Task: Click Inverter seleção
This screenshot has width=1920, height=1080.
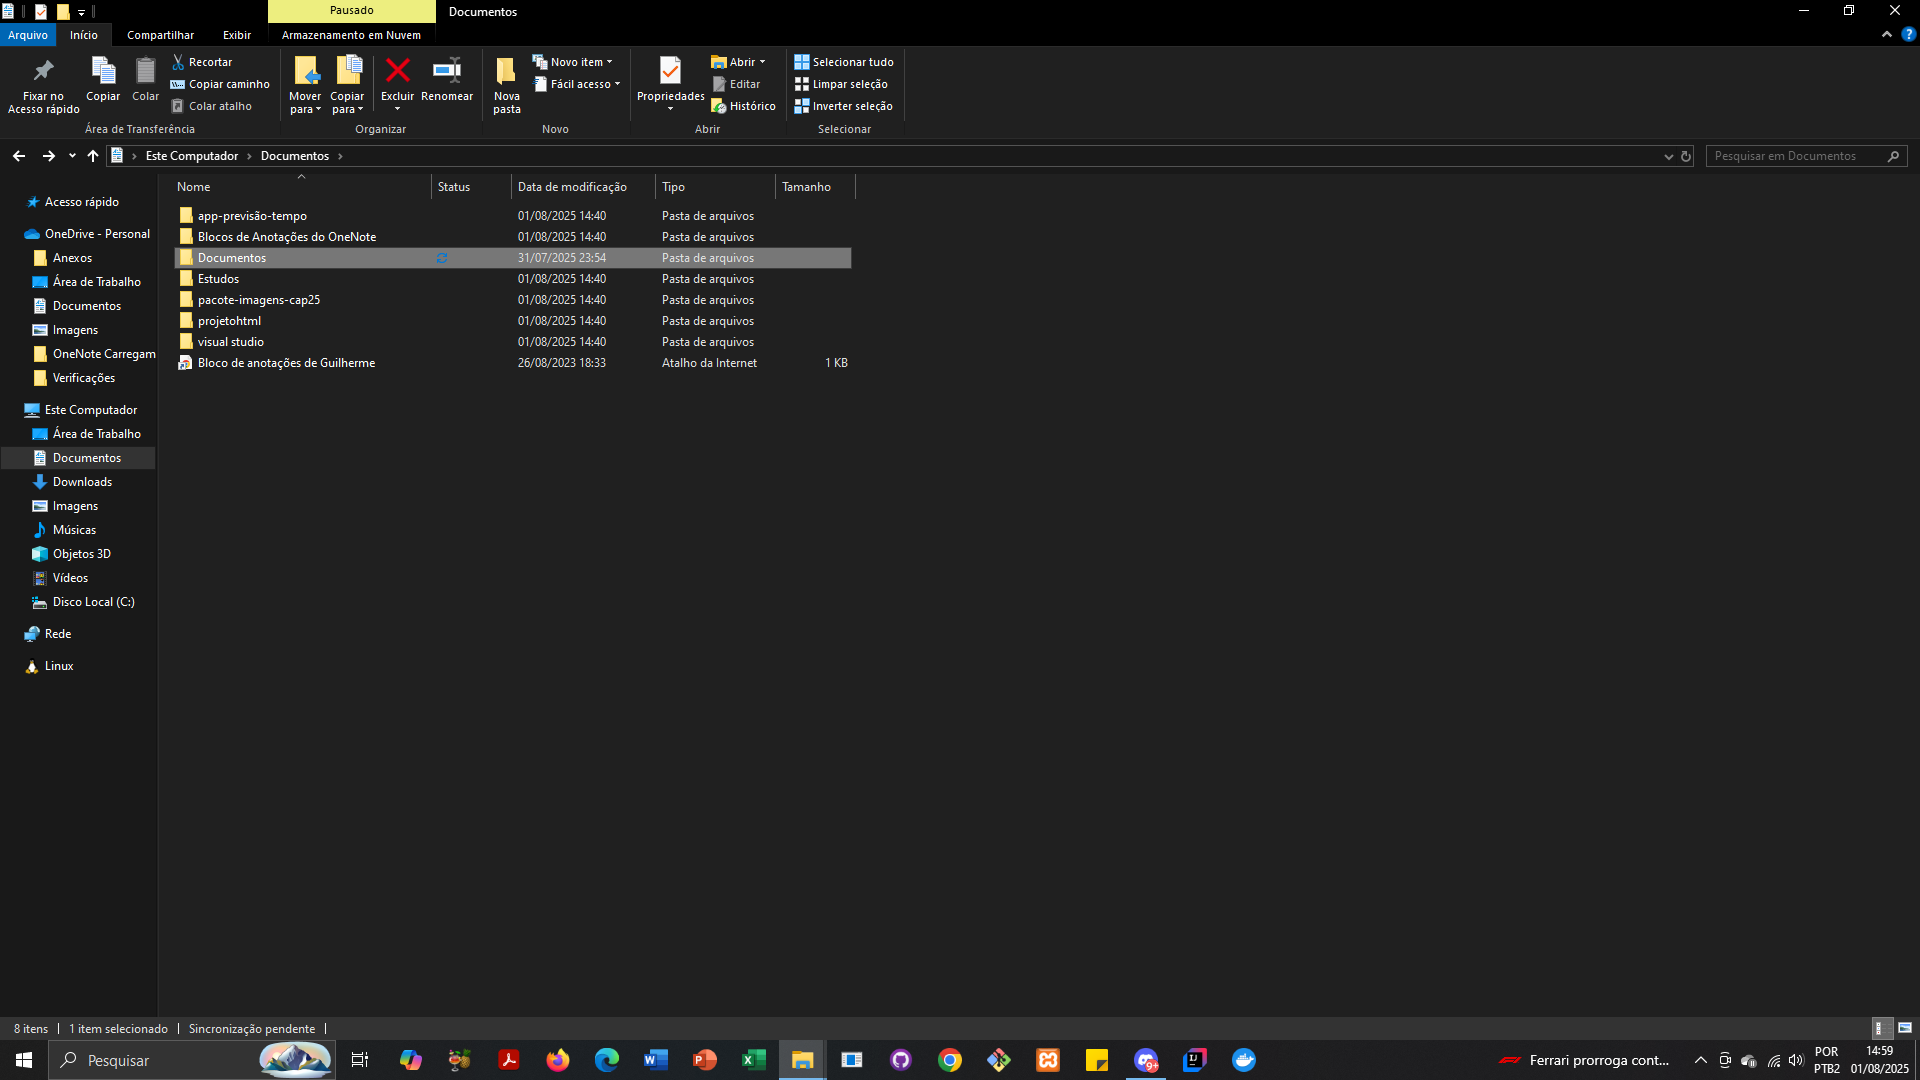Action: click(843, 106)
